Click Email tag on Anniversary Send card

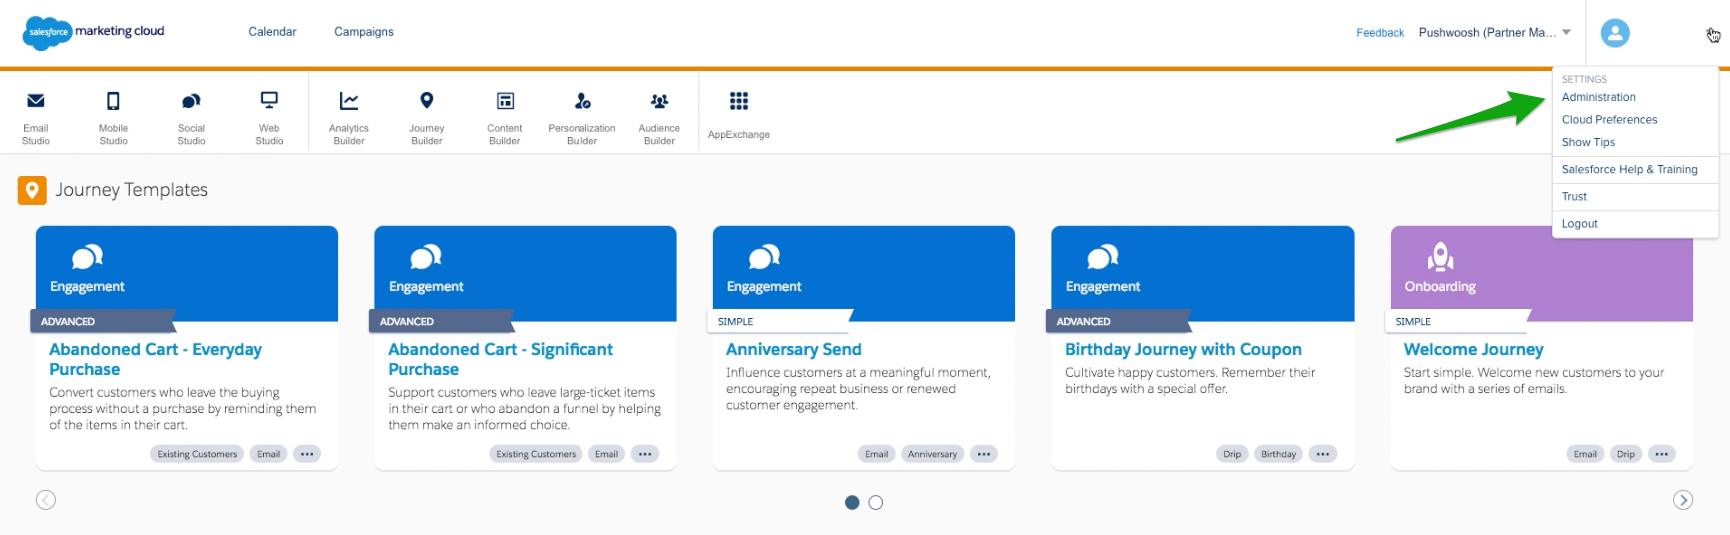pos(876,454)
